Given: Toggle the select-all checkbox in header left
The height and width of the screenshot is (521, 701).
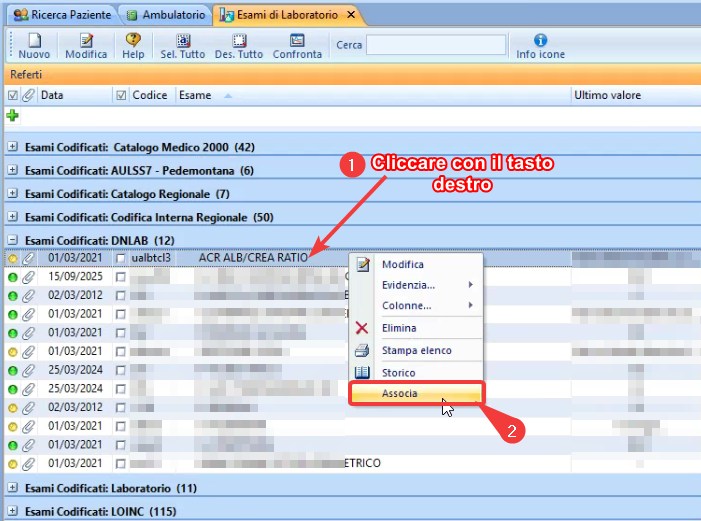Looking at the screenshot, I should tap(13, 95).
